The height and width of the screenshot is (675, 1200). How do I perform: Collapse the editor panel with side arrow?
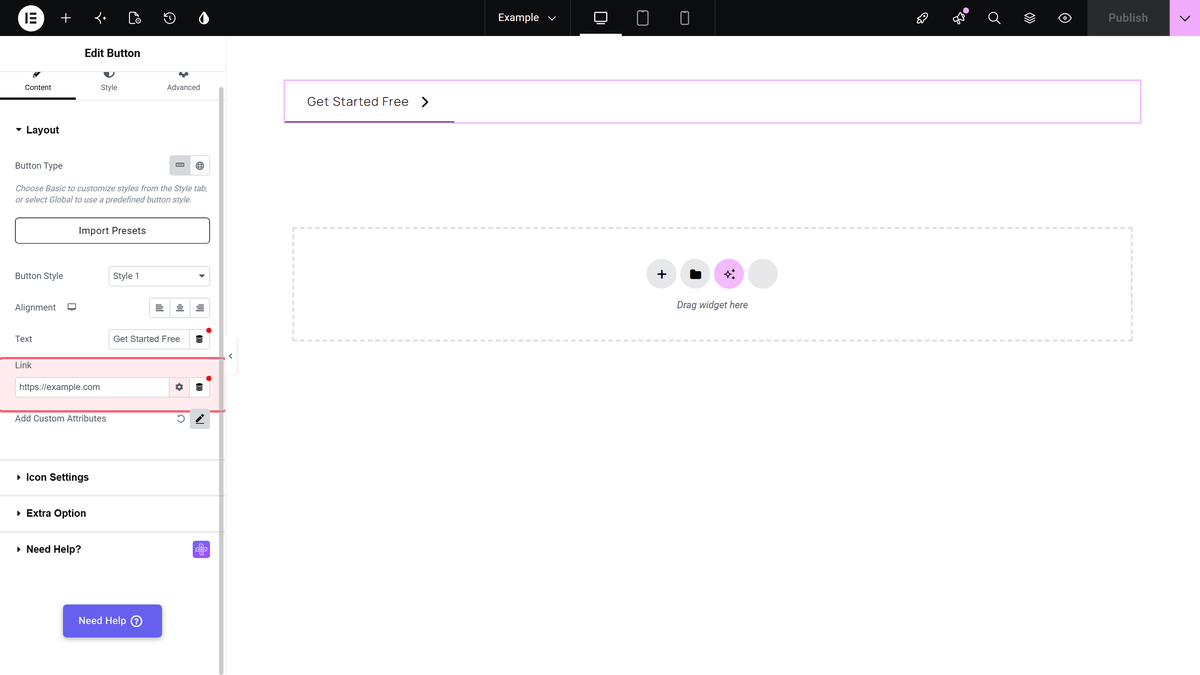[231, 356]
